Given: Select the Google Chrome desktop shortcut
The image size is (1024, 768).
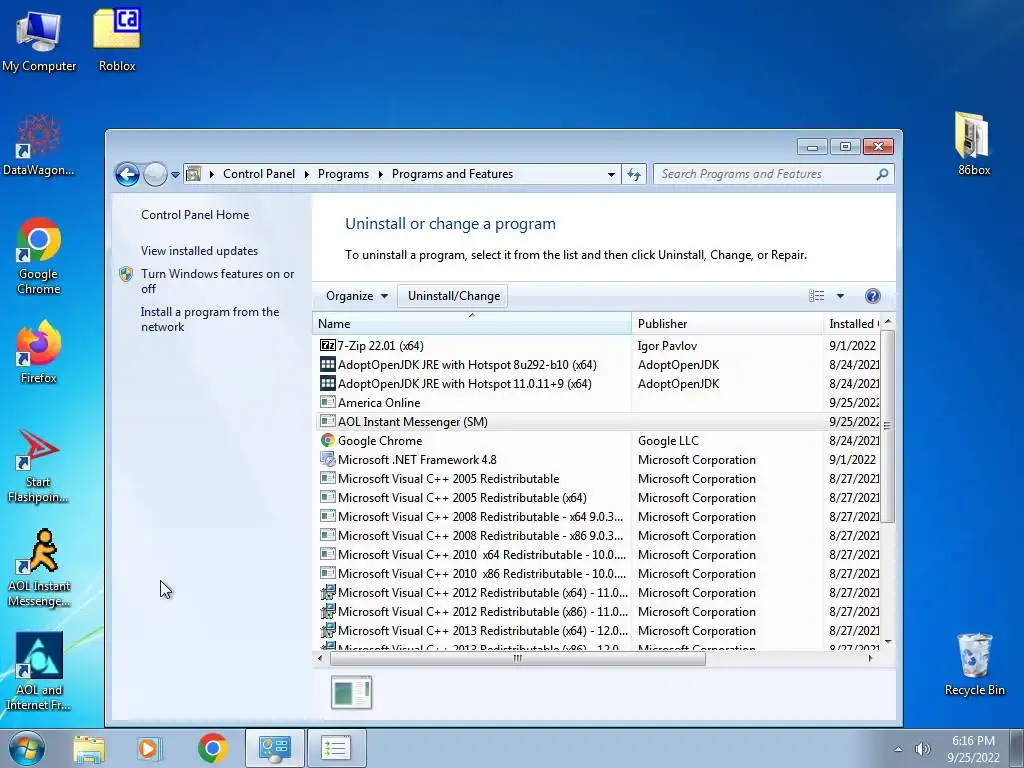Looking at the screenshot, I should click(x=39, y=256).
